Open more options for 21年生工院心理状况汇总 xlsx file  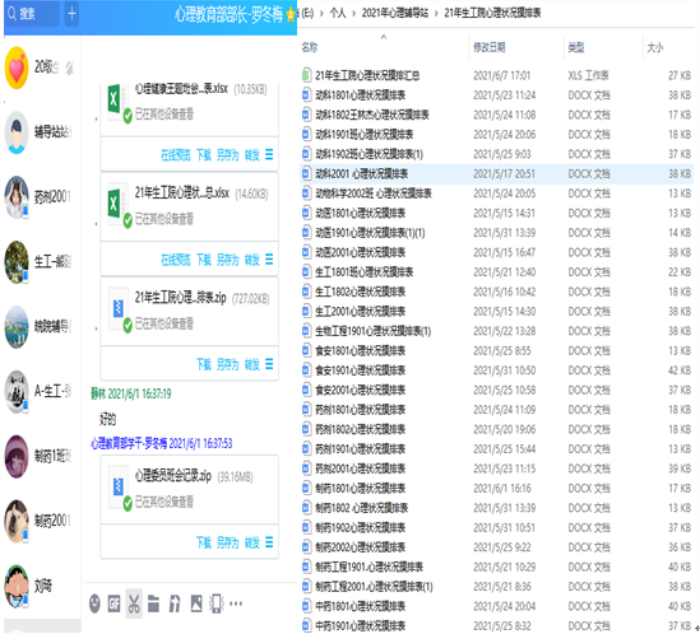click(x=269, y=259)
